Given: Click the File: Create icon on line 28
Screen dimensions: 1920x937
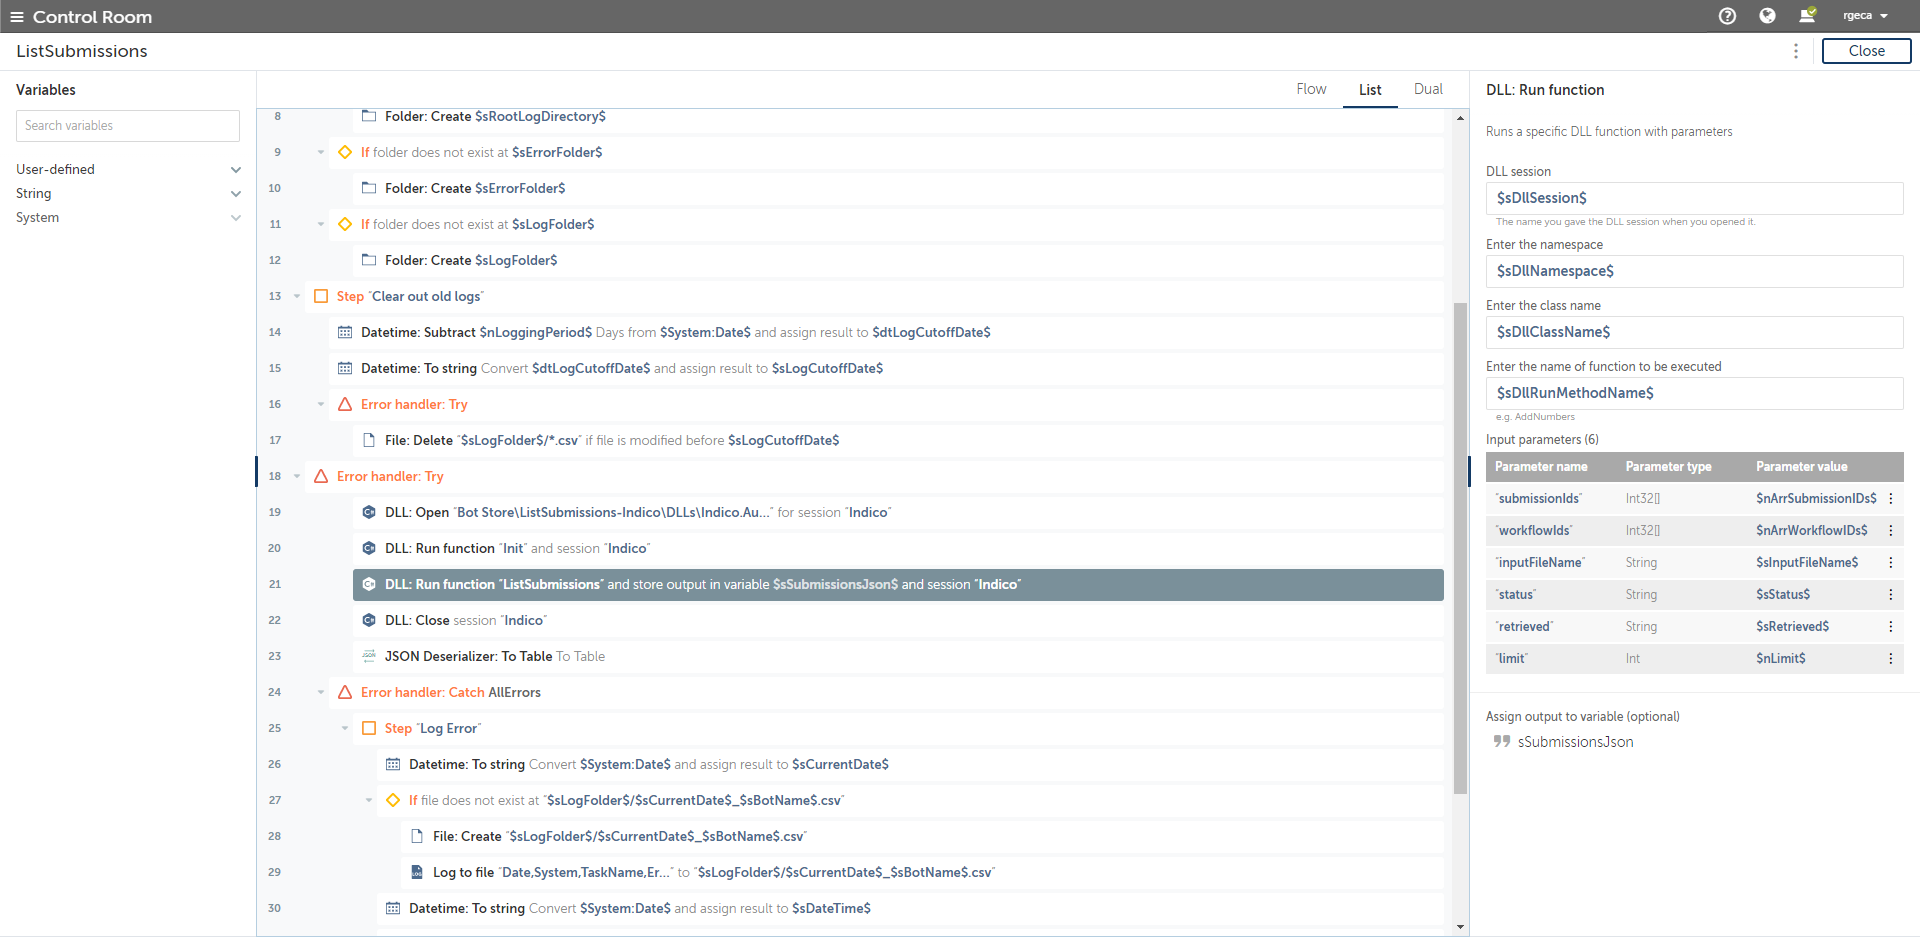Looking at the screenshot, I should point(417,836).
